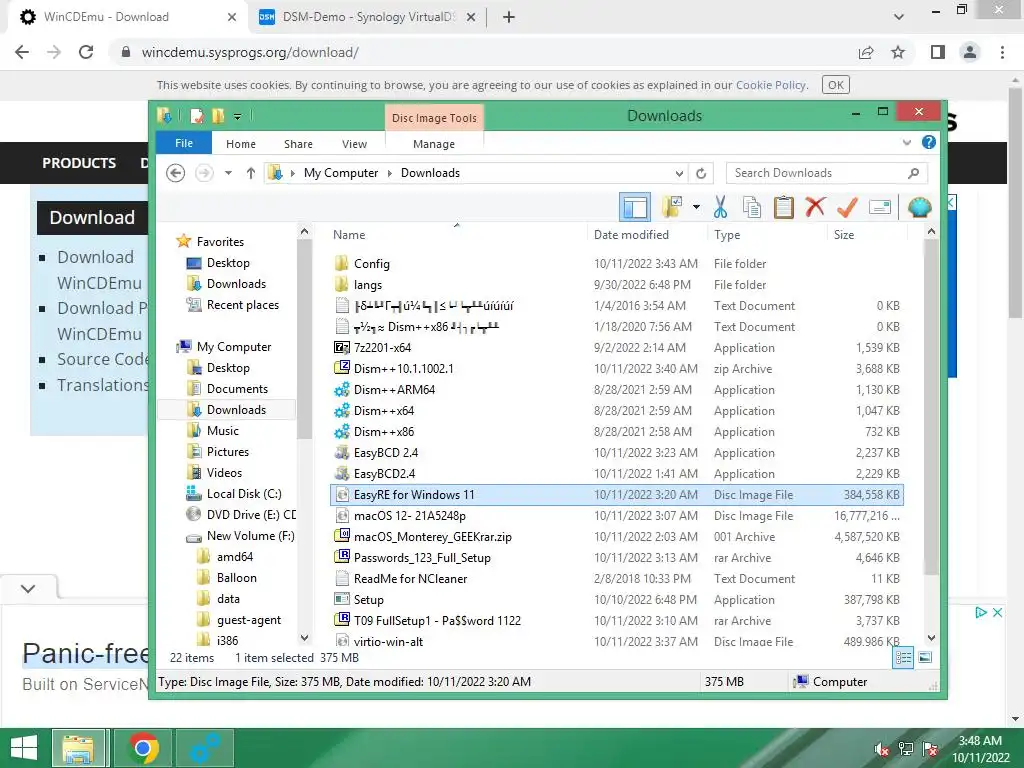Select the EasyBCD 2.4 application

coord(617,453)
